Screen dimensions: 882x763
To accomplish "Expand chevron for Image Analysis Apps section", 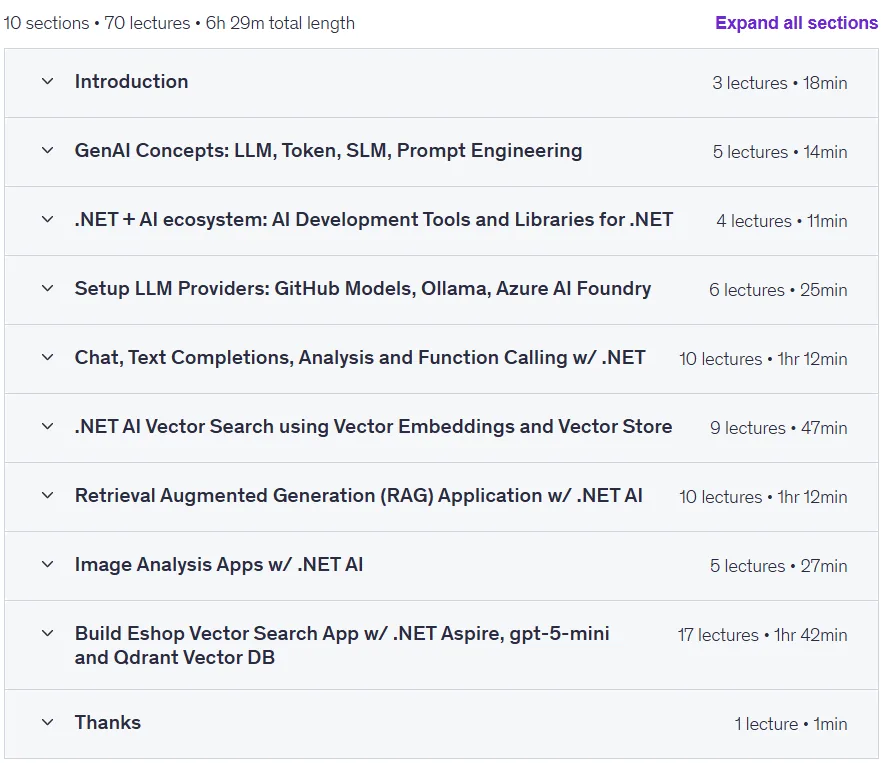I will (48, 564).
